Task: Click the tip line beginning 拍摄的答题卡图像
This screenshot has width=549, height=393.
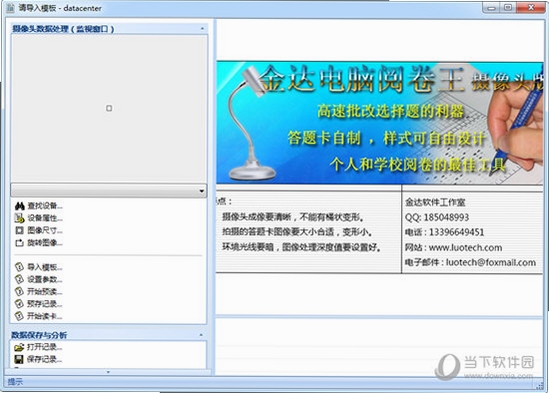Action: [297, 232]
